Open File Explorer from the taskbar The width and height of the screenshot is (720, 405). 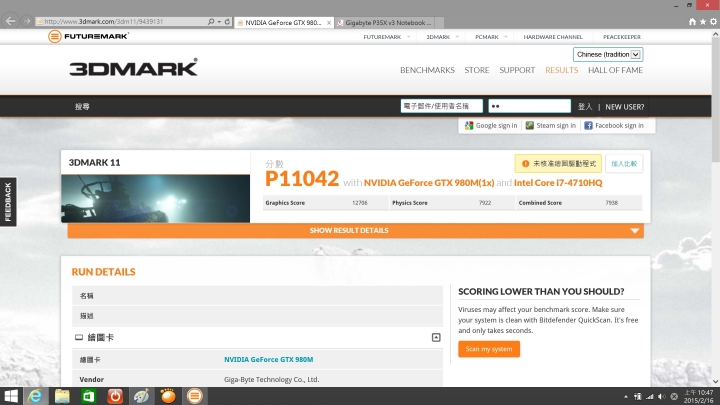tap(62, 396)
